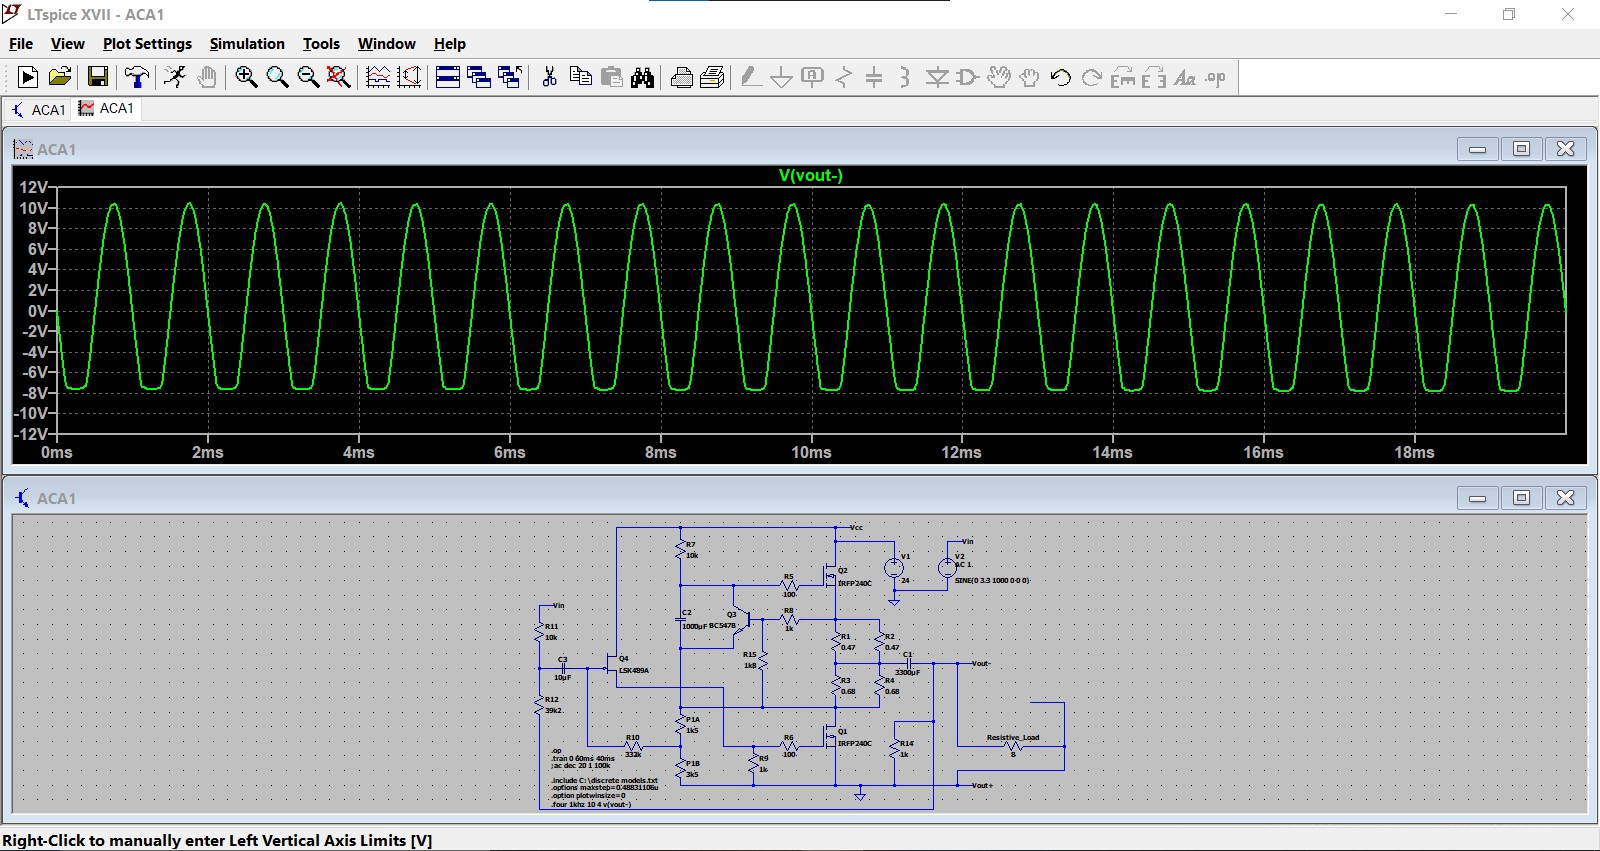Open the Help menu
The height and width of the screenshot is (851, 1600).
(450, 44)
